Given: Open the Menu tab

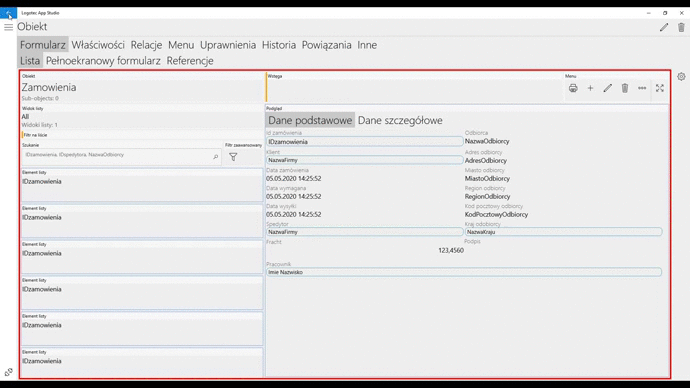Looking at the screenshot, I should (x=181, y=45).
